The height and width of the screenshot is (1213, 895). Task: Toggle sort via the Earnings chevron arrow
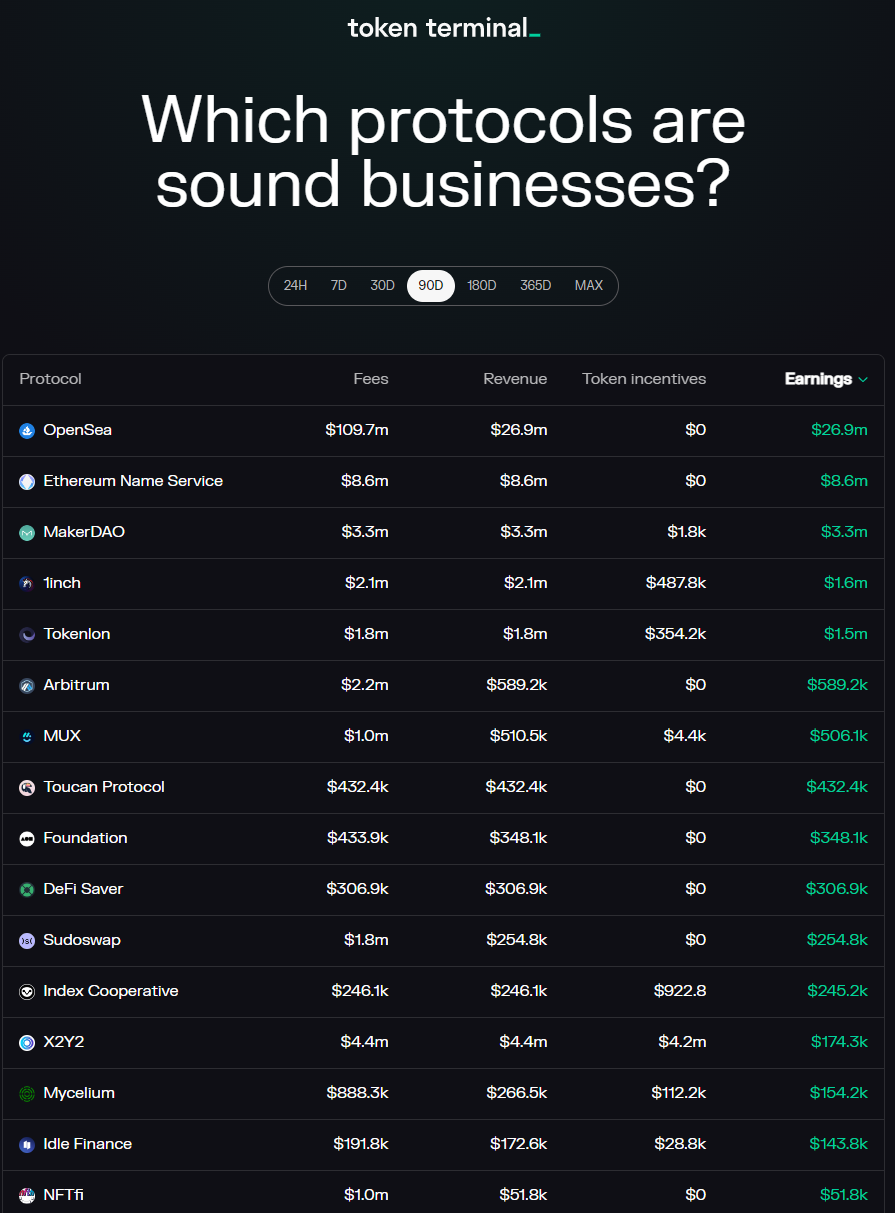point(863,380)
